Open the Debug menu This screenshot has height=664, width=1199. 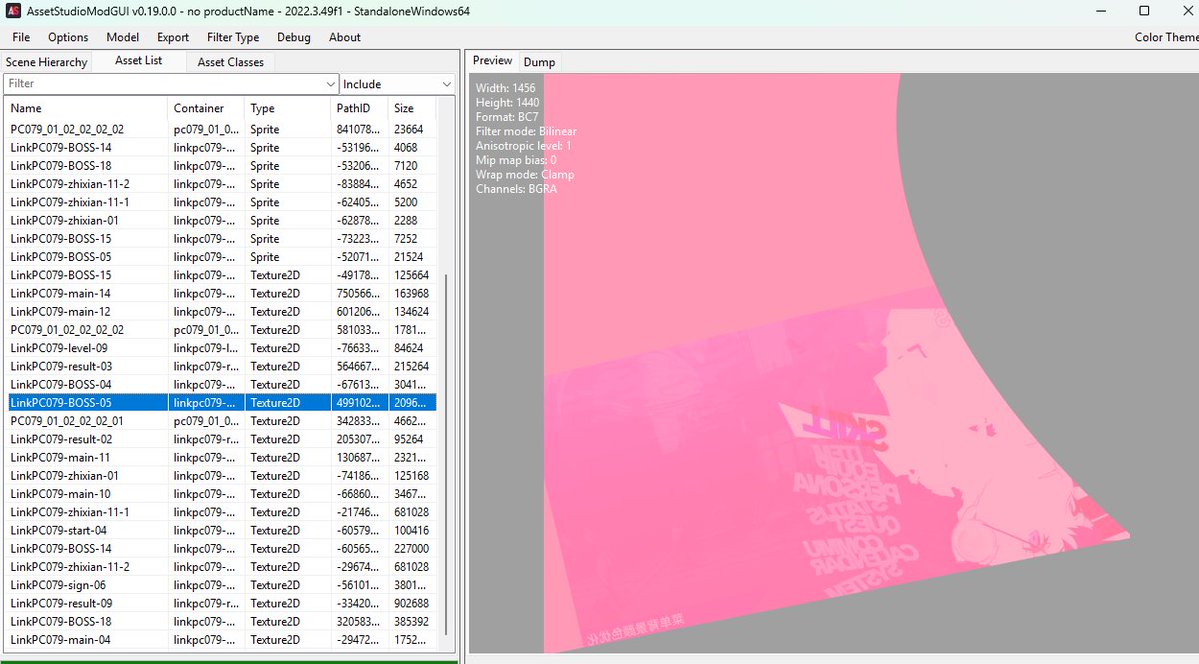coord(294,37)
